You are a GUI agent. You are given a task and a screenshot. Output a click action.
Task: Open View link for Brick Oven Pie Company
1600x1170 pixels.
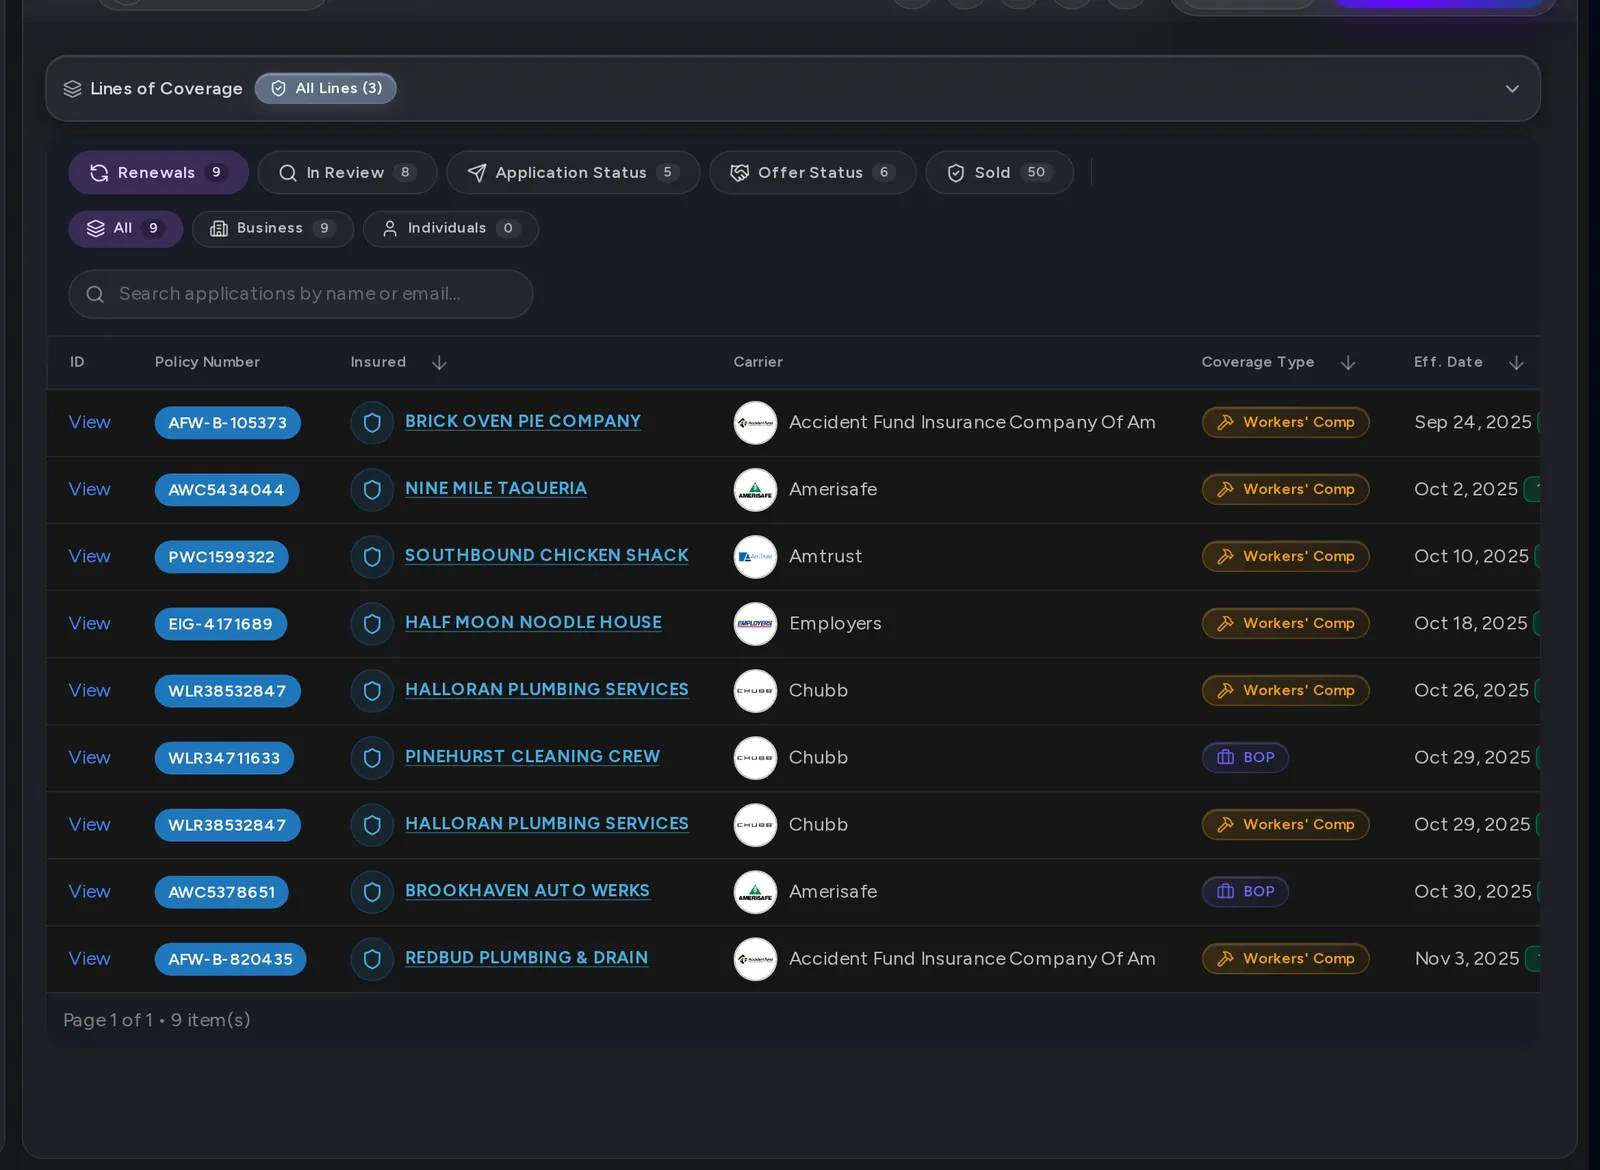click(x=89, y=423)
